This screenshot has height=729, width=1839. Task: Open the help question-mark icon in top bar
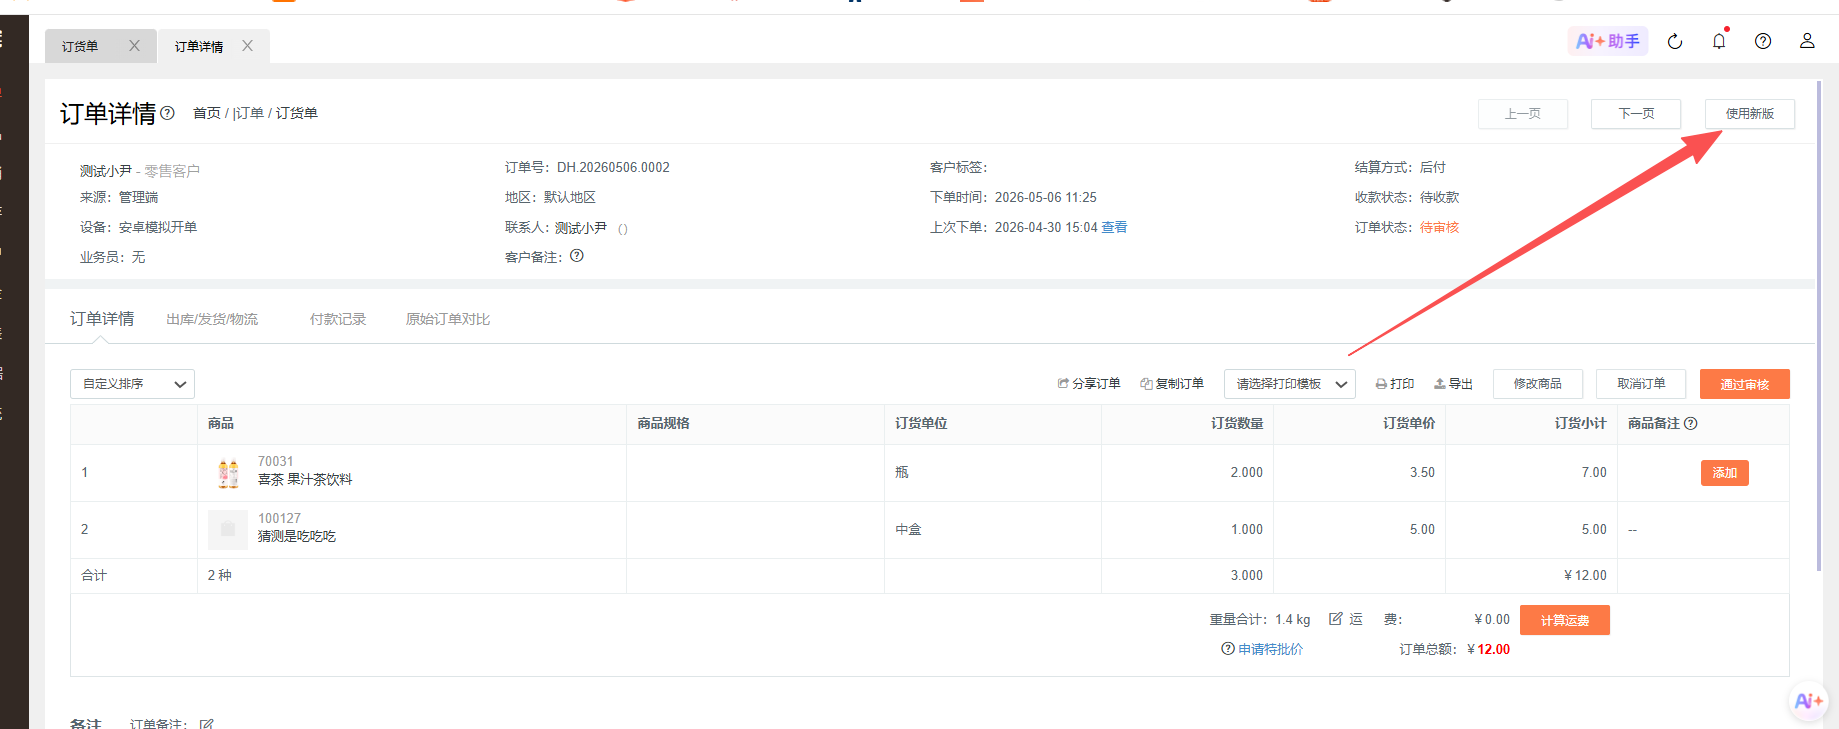[x=1763, y=41]
